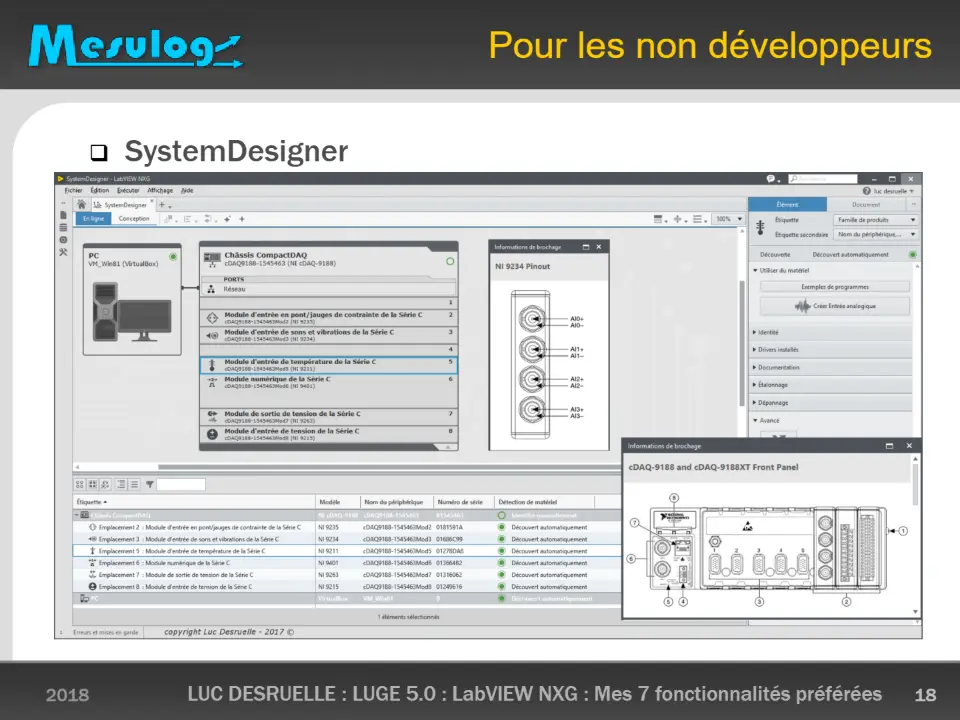960x720 pixels.
Task: Open the 100% zoom dropdown
Action: pos(729,219)
